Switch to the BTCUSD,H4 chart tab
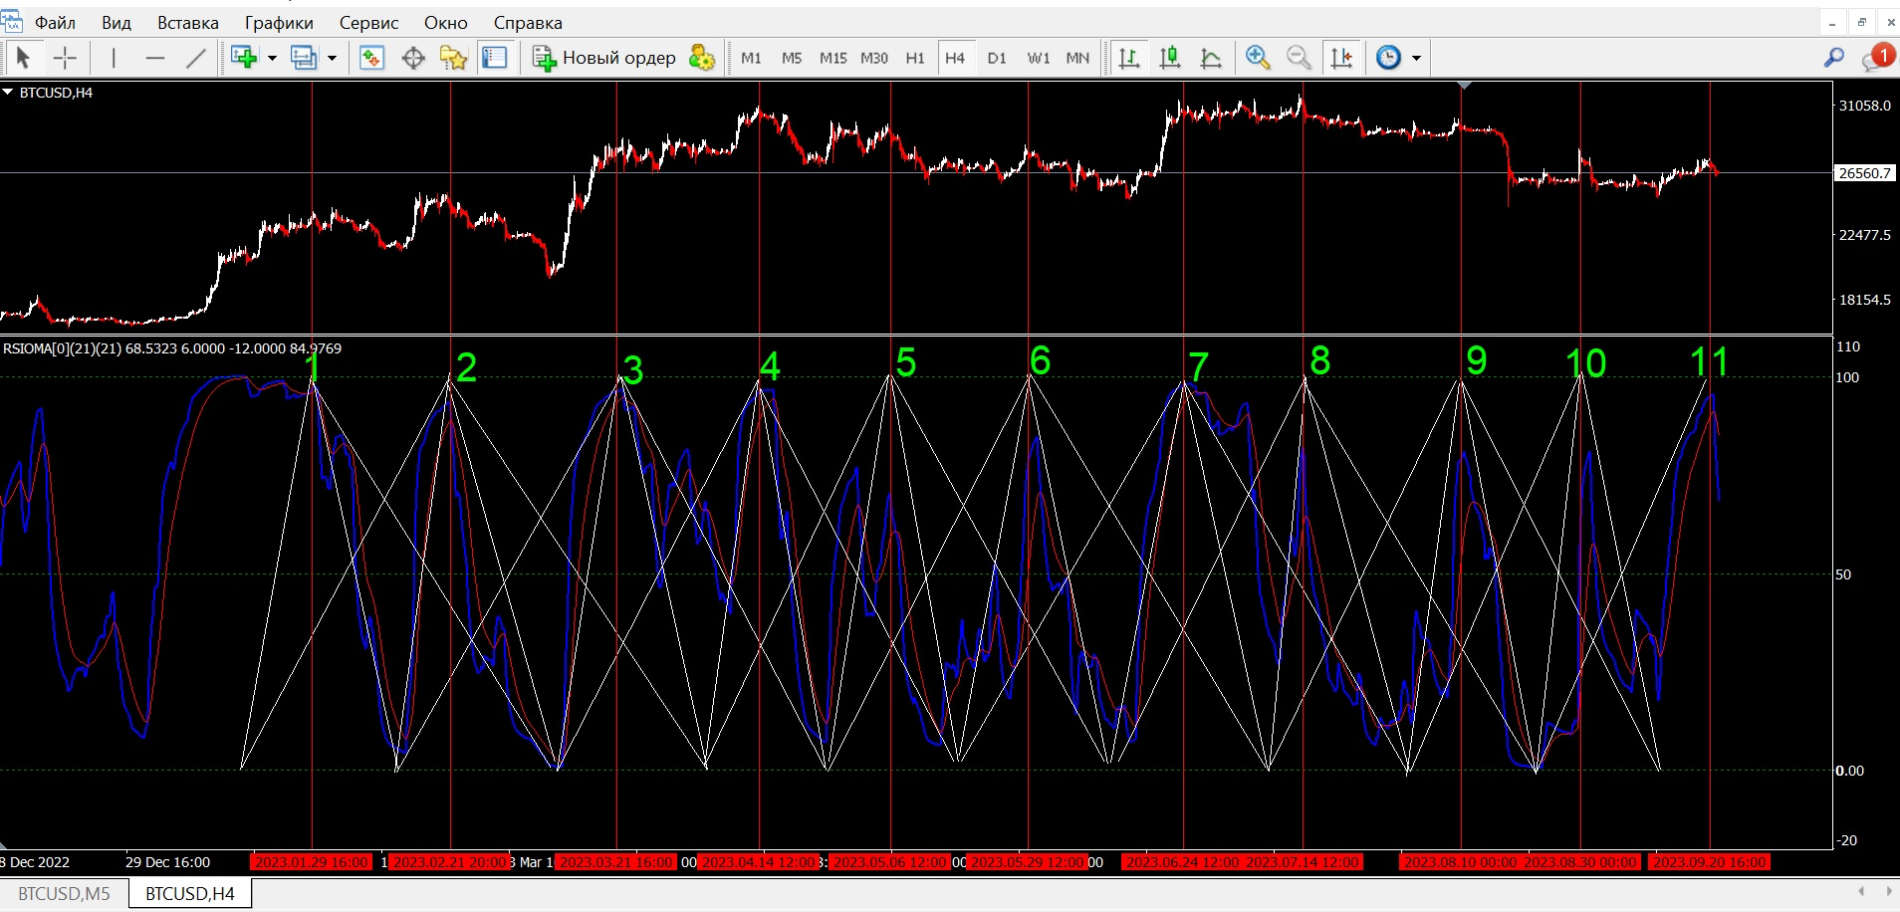 [190, 893]
